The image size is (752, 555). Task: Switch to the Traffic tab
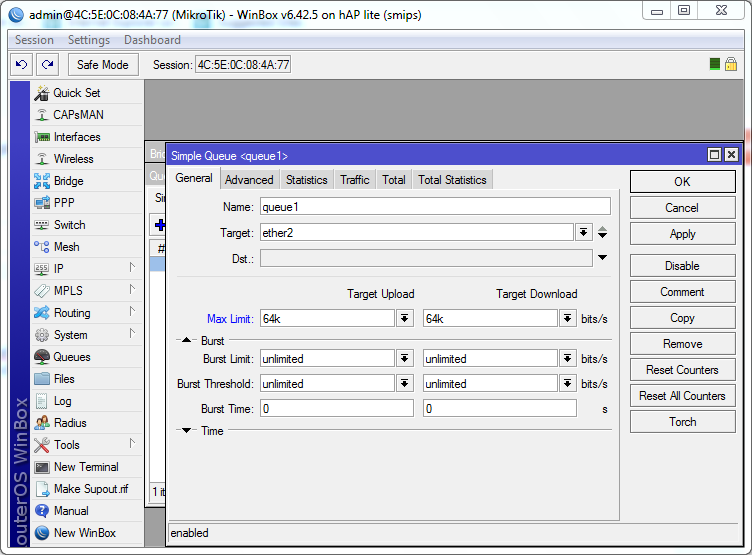click(x=355, y=179)
